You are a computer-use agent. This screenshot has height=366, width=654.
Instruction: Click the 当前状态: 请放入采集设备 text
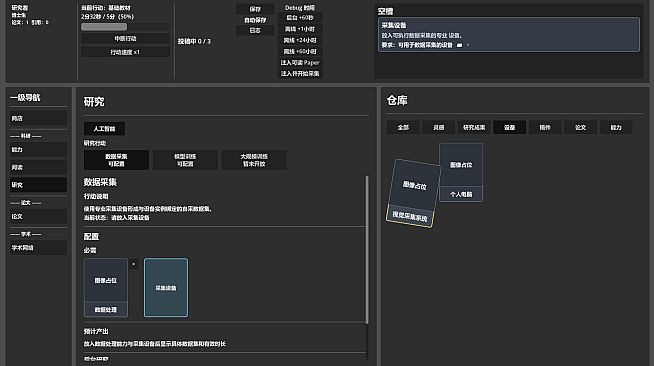point(117,218)
